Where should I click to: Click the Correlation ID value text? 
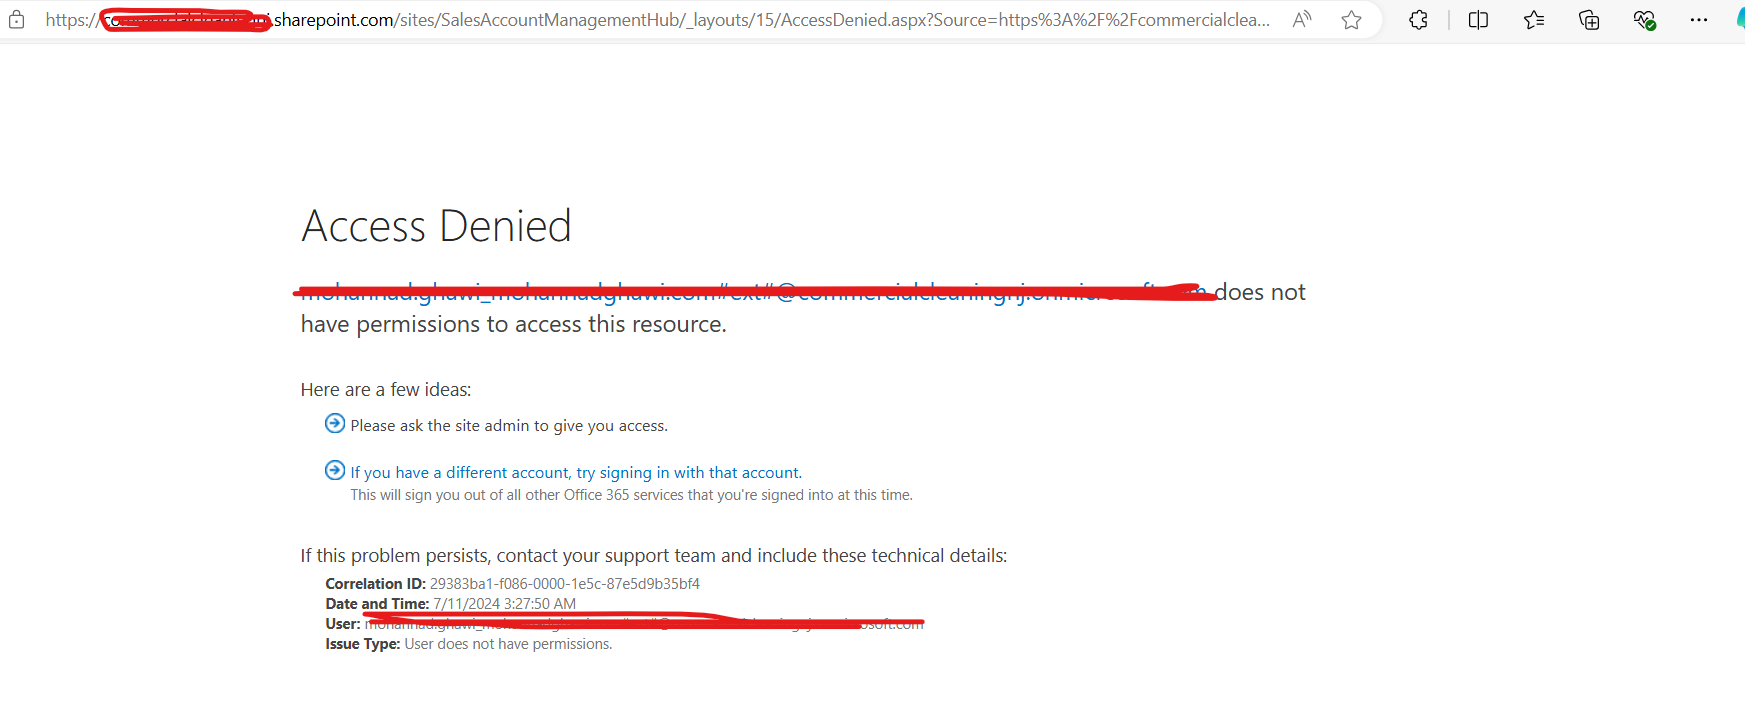coord(564,584)
